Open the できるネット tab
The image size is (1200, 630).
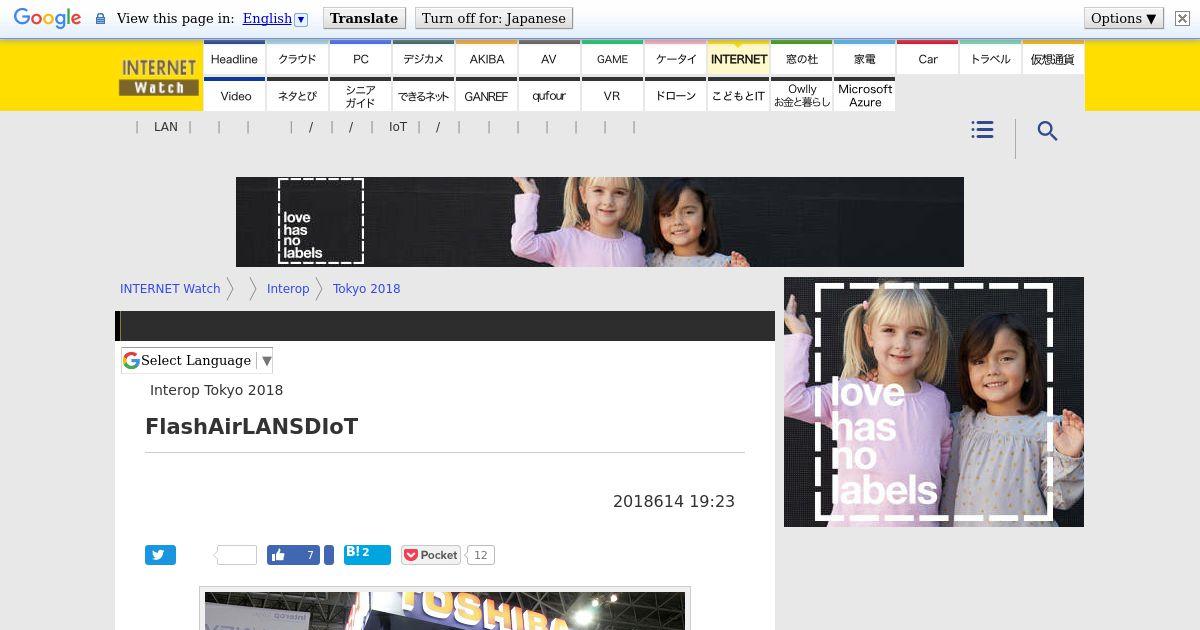[423, 95]
